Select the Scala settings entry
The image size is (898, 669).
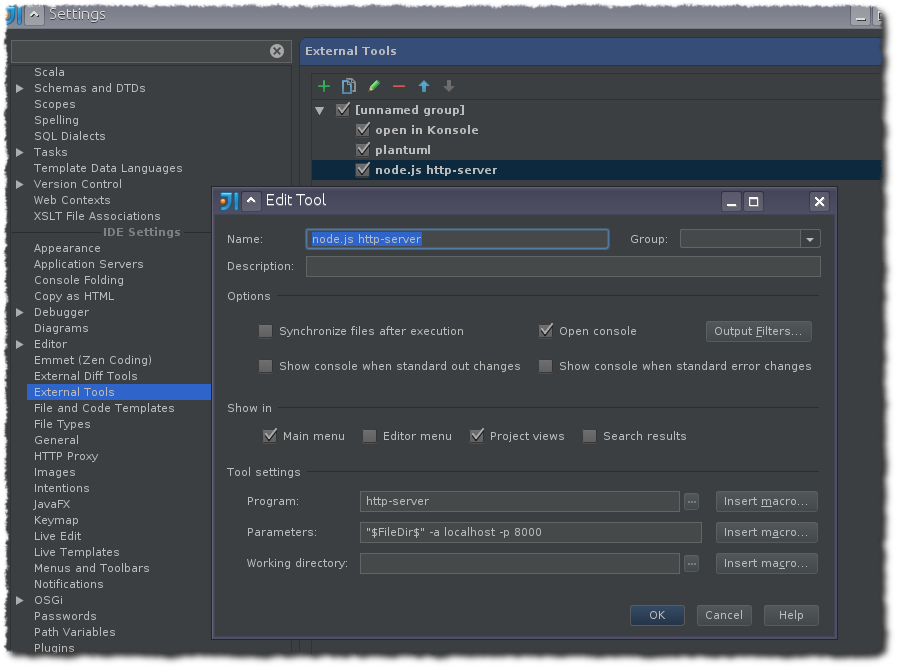(49, 72)
